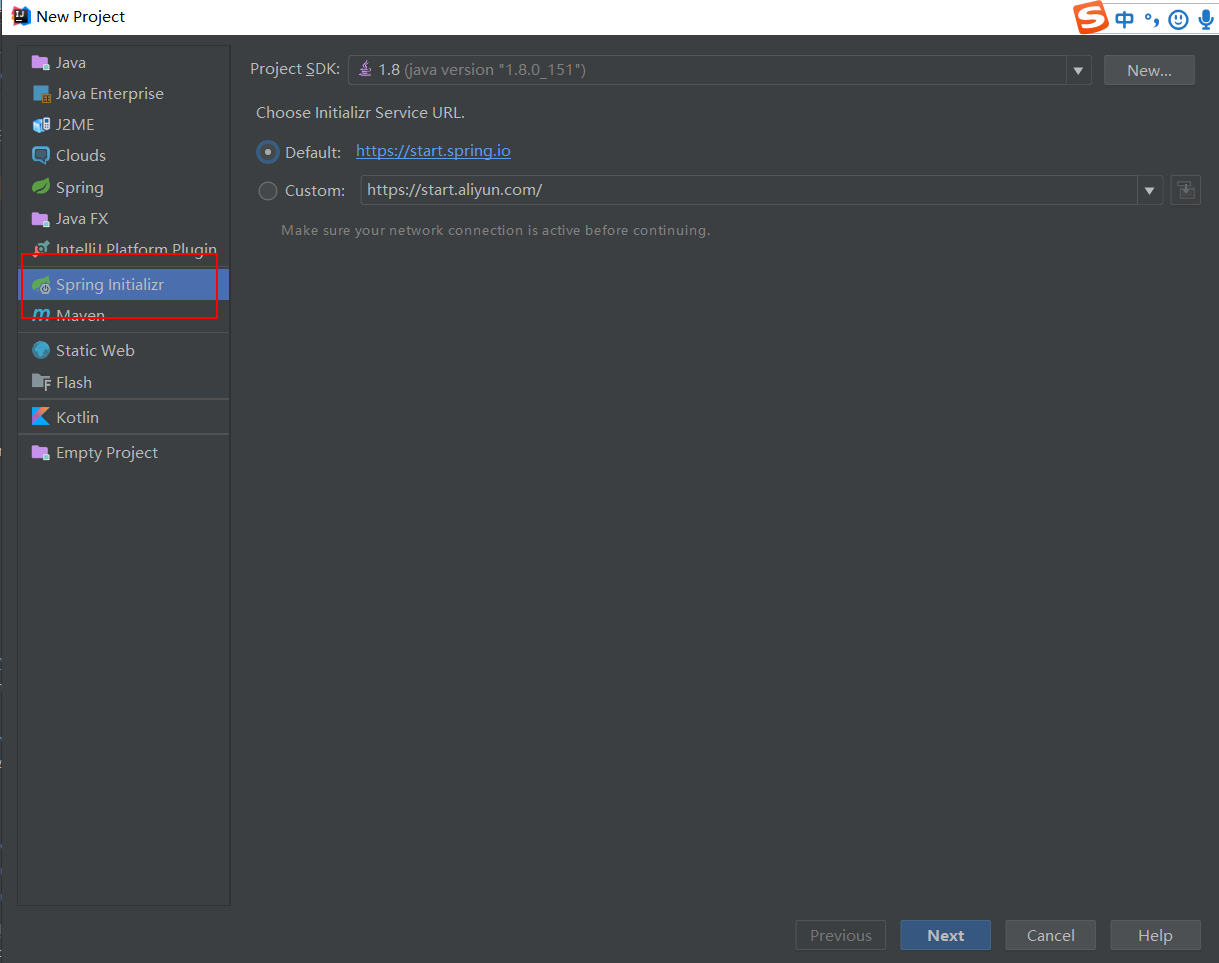Click the Next button
1219x963 pixels.
coord(945,935)
